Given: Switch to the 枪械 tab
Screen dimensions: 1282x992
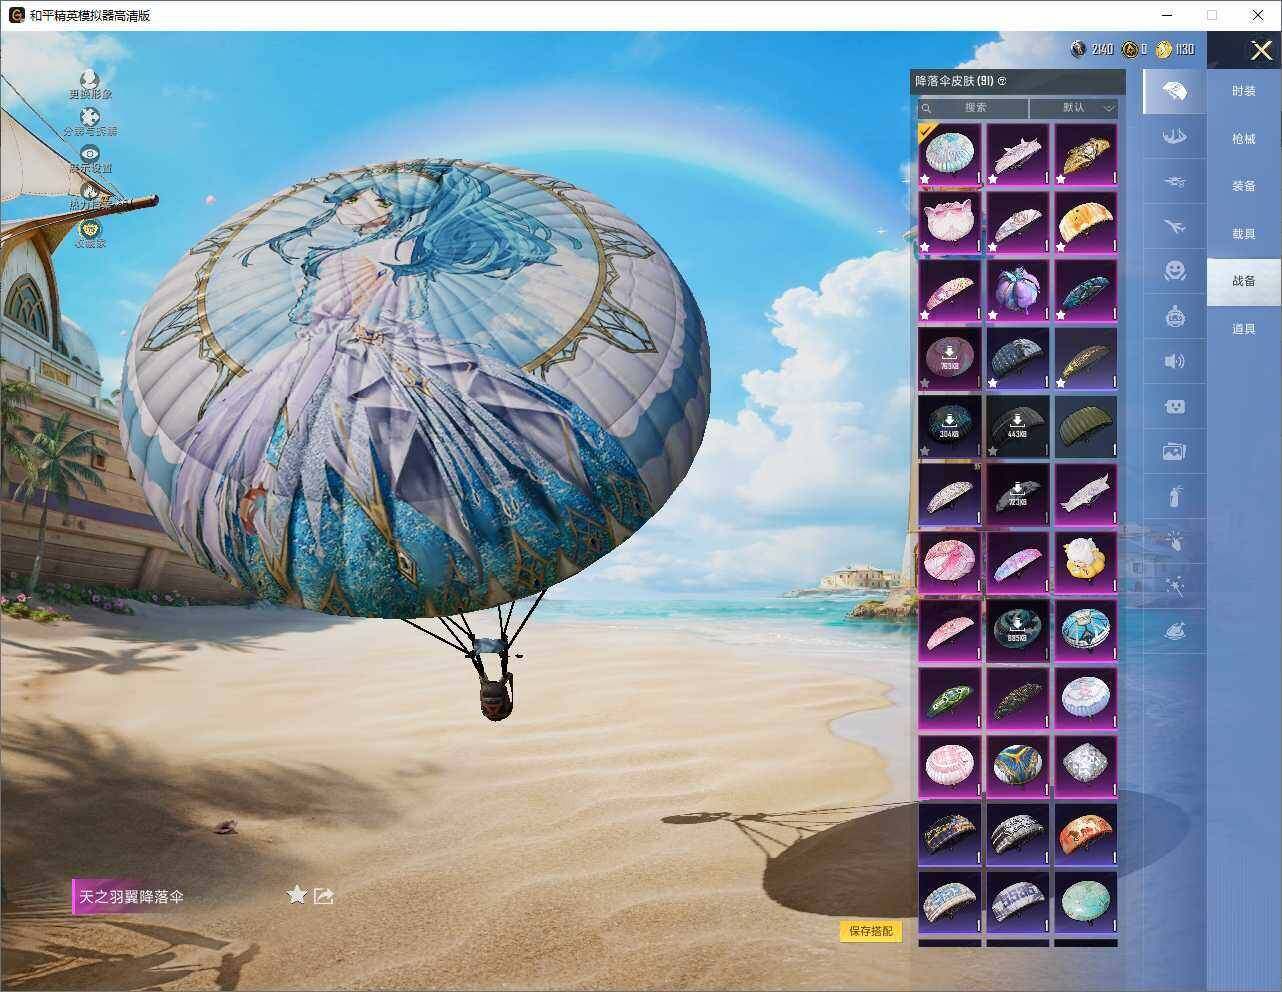Looking at the screenshot, I should (1244, 139).
